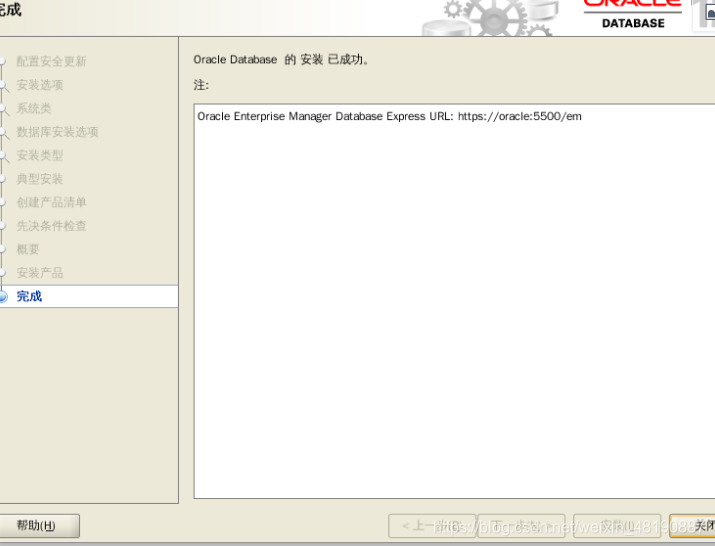This screenshot has width=715, height=546.
Task: Click the highlighted 完成 step bullet icon
Action: click(x=3, y=296)
